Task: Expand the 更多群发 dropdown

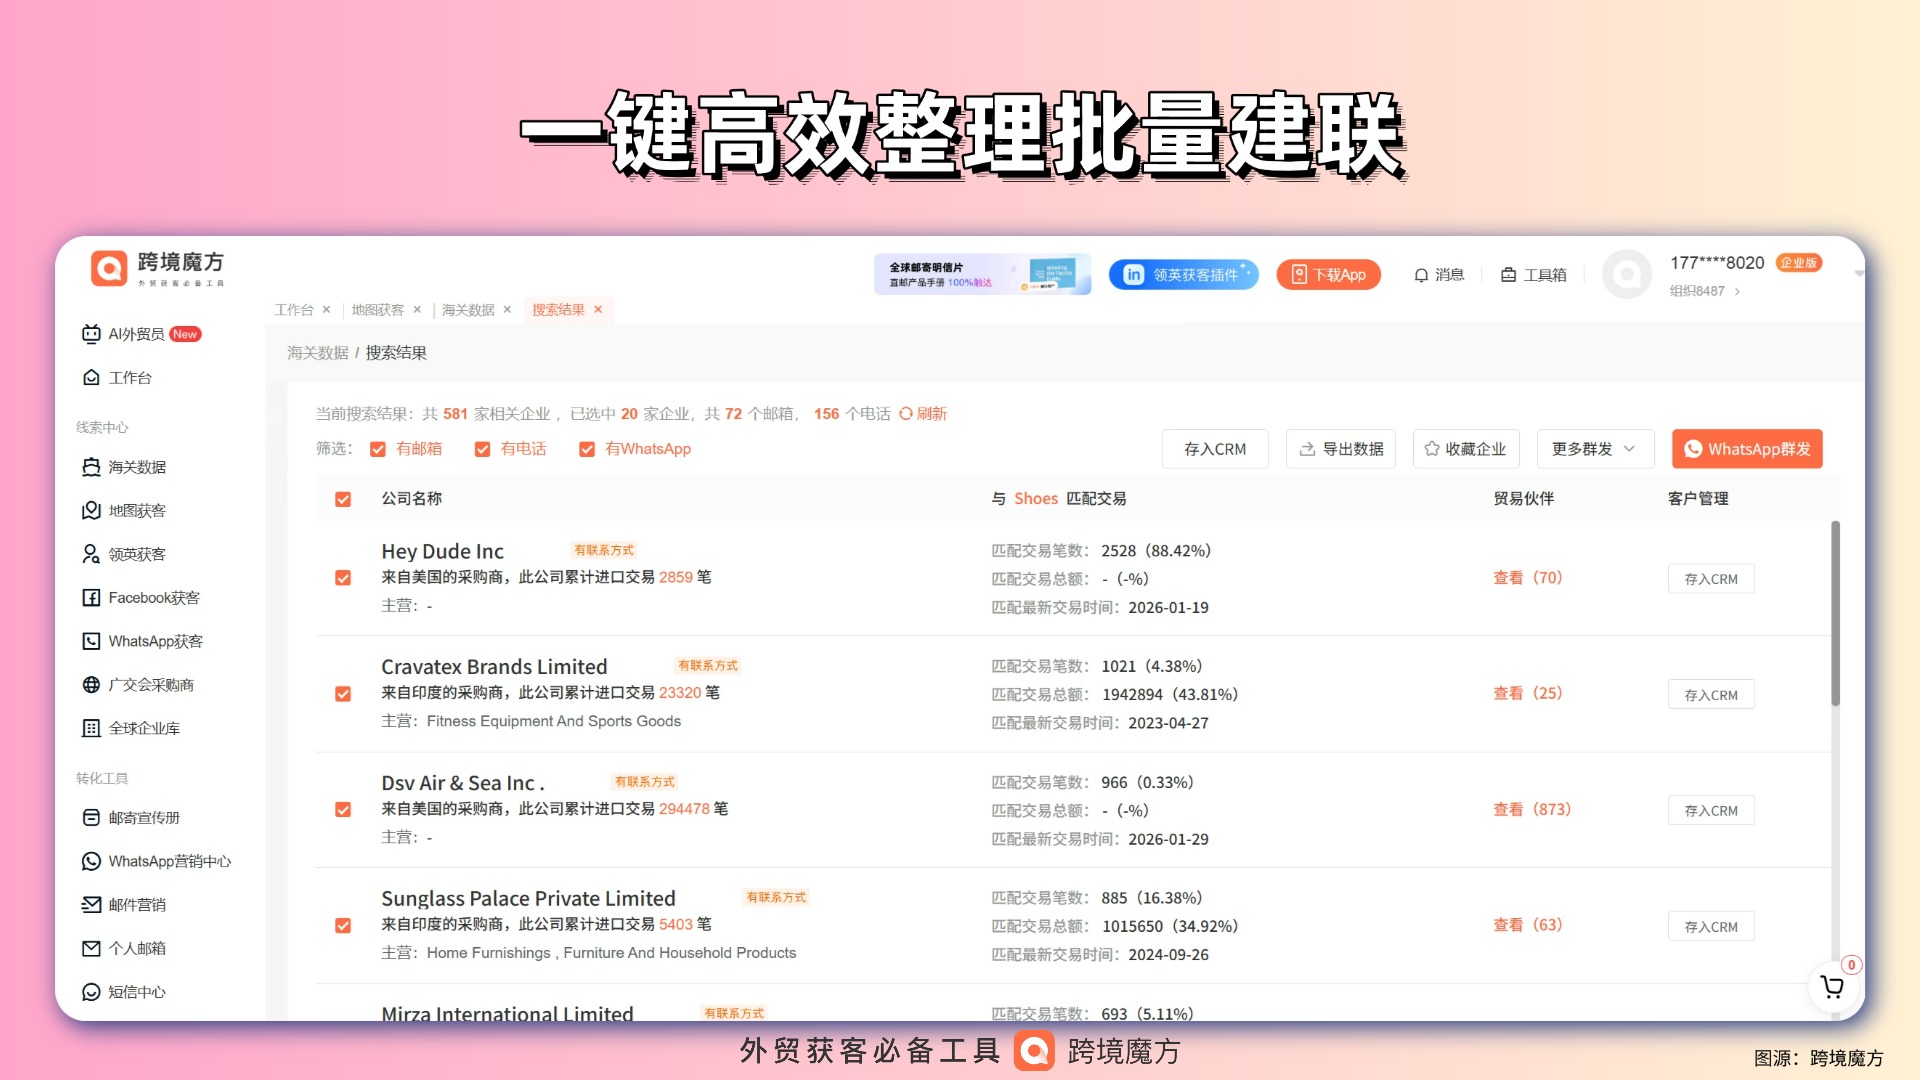Action: 1594,449
